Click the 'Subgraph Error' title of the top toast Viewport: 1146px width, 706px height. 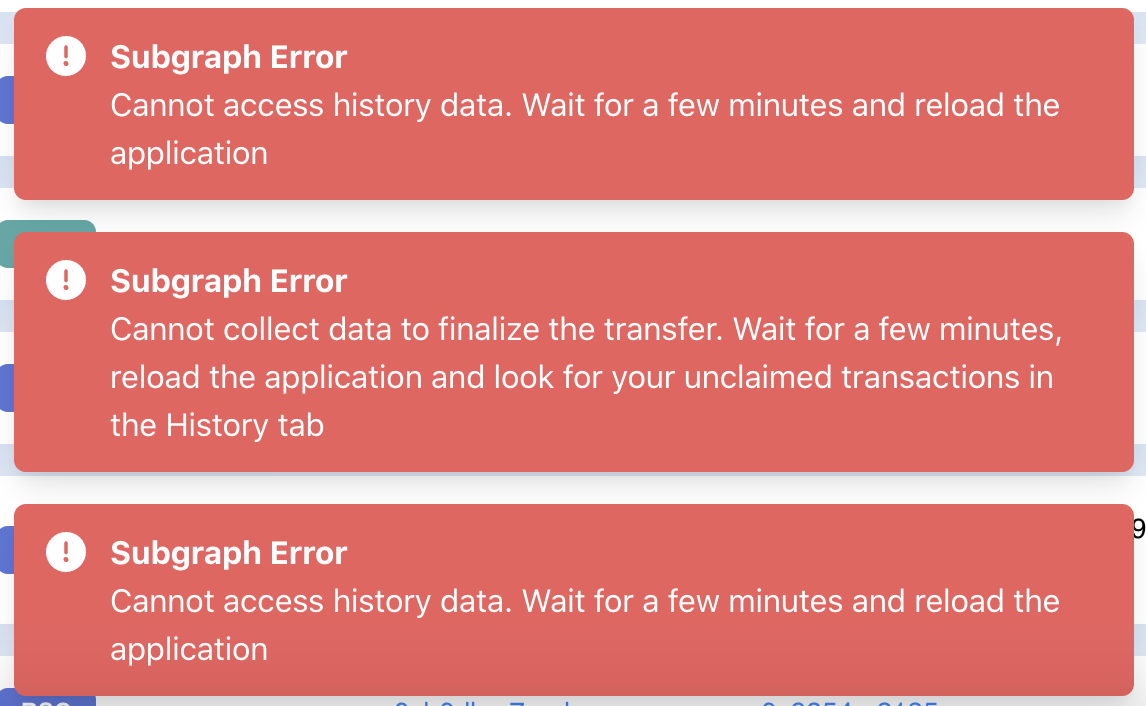[x=229, y=57]
